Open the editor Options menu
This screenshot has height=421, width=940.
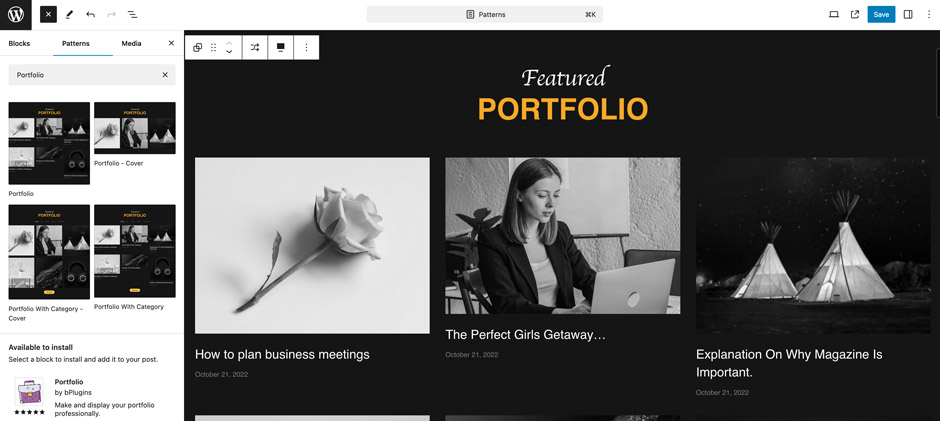(x=929, y=15)
